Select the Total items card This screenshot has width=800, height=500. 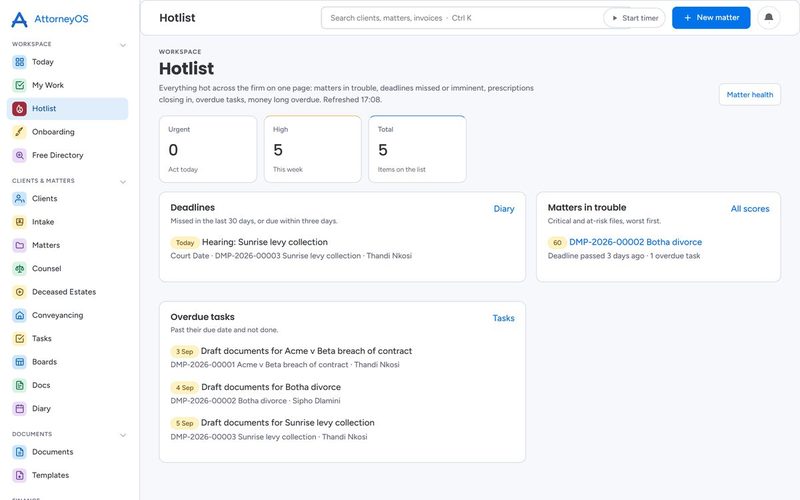pyautogui.click(x=417, y=149)
